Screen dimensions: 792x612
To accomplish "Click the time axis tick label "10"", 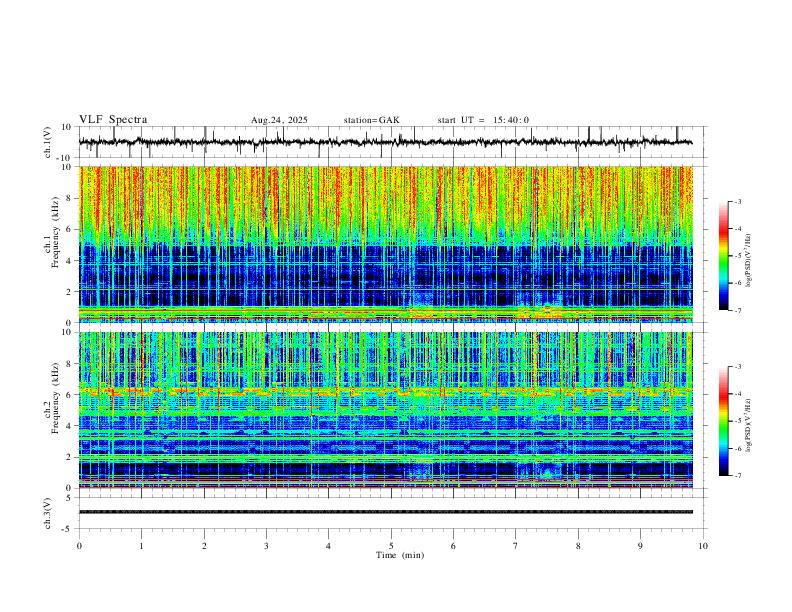I will 703,546.
